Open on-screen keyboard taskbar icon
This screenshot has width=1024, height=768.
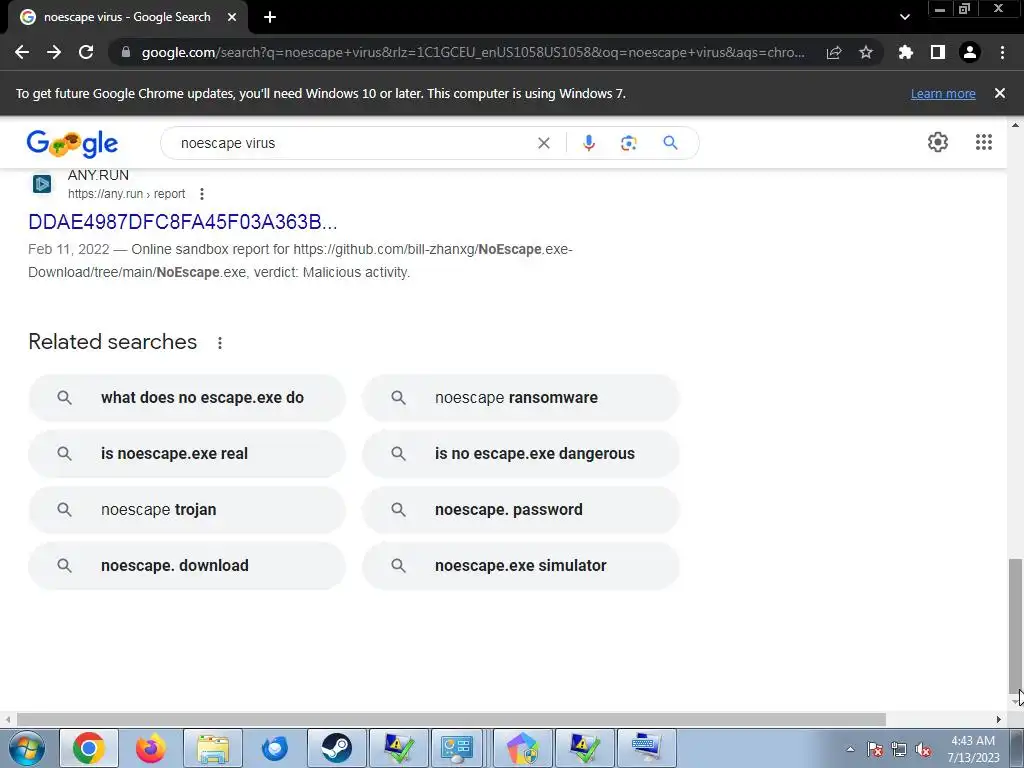coord(647,748)
